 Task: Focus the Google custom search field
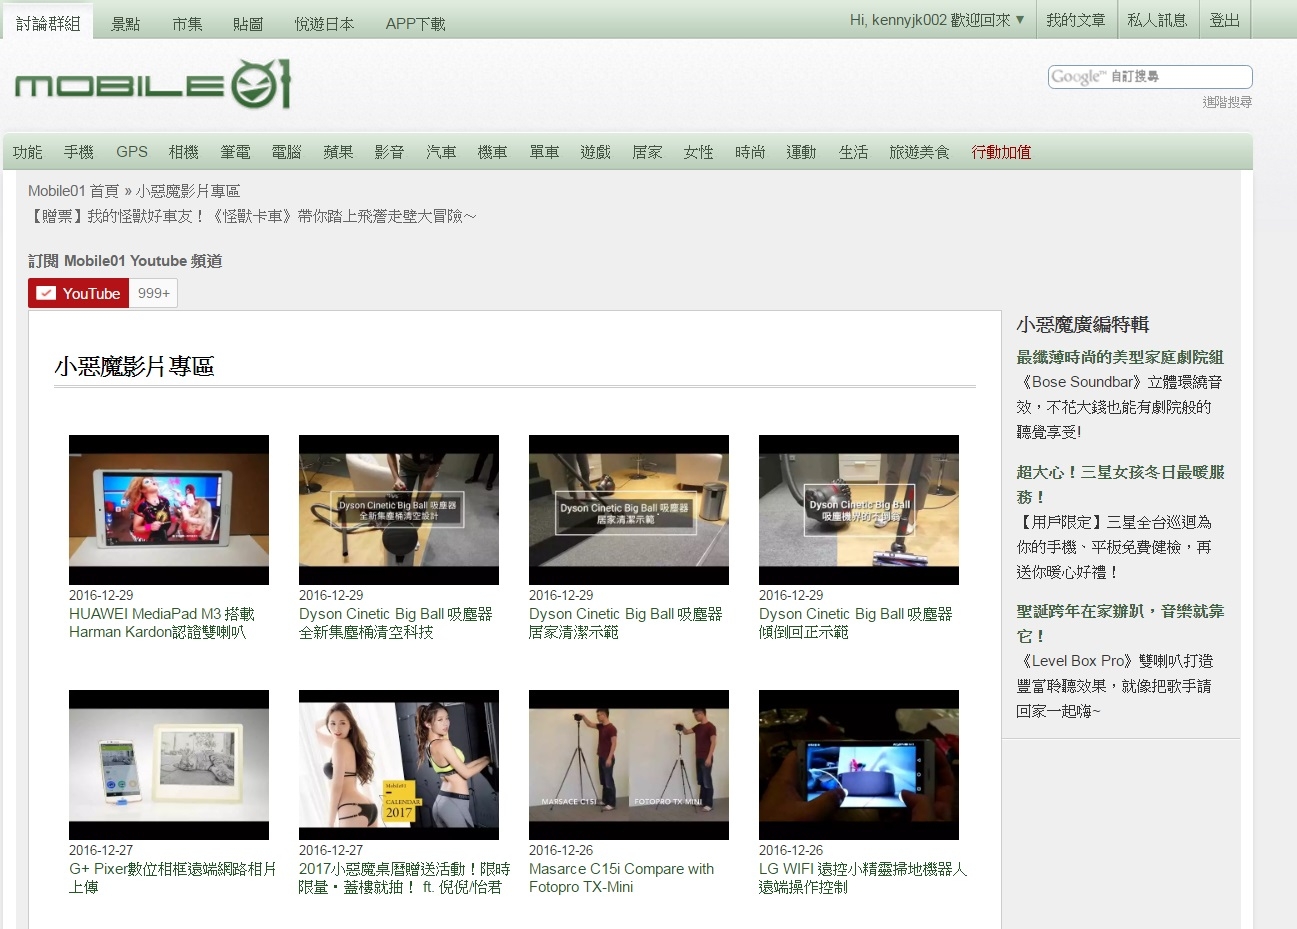point(1150,77)
